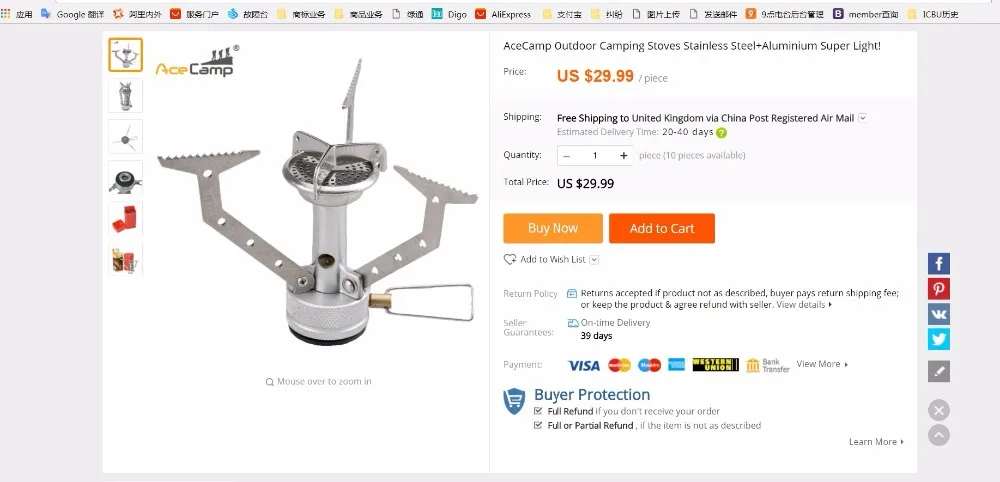This screenshot has height=482, width=1000.
Task: Decrease quantity with the minus button
Action: pyautogui.click(x=566, y=156)
